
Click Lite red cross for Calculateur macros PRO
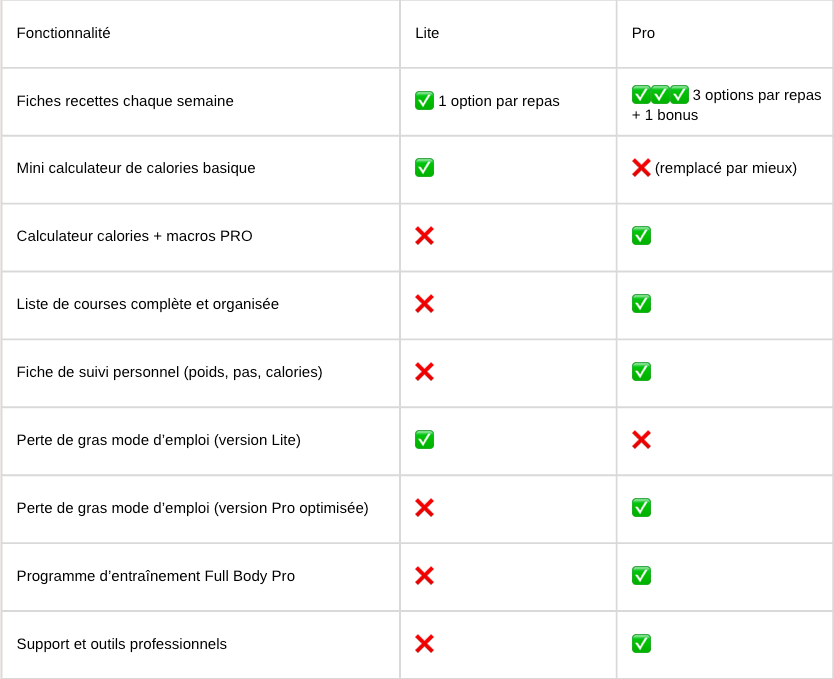[x=424, y=236]
